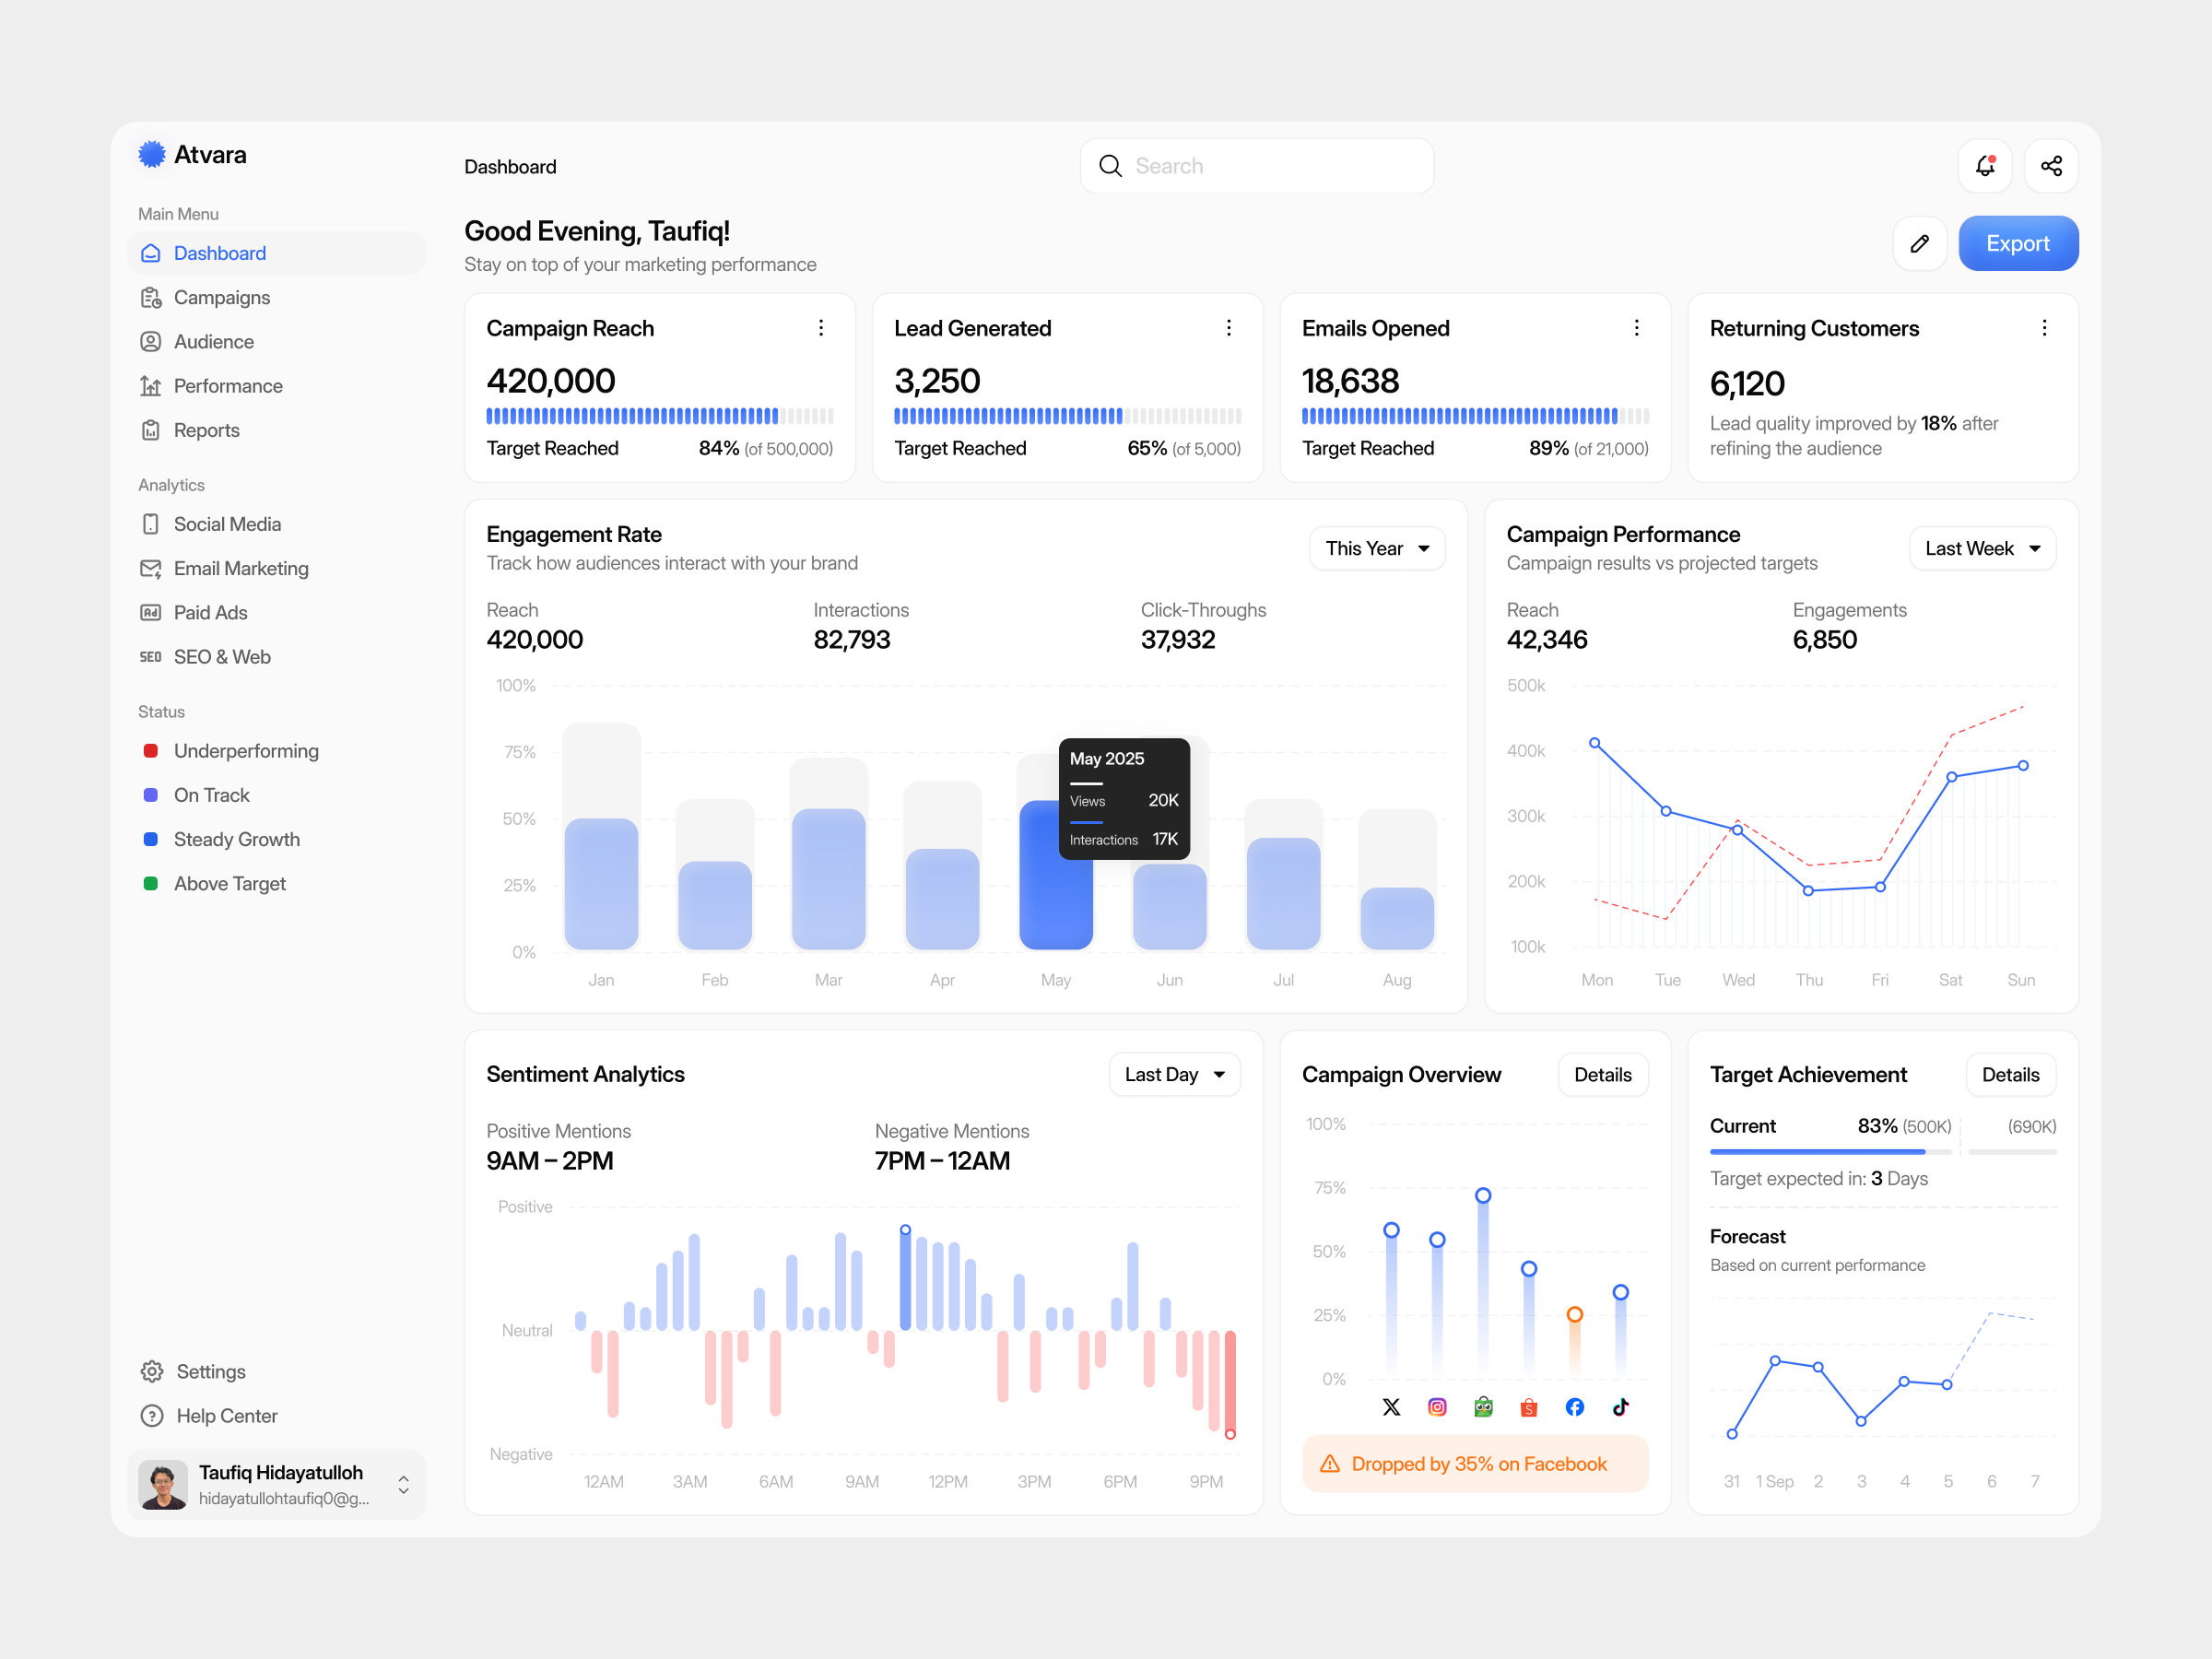The height and width of the screenshot is (1659, 2212).
Task: Select Dashboard in the Main Menu
Action: click(x=219, y=253)
